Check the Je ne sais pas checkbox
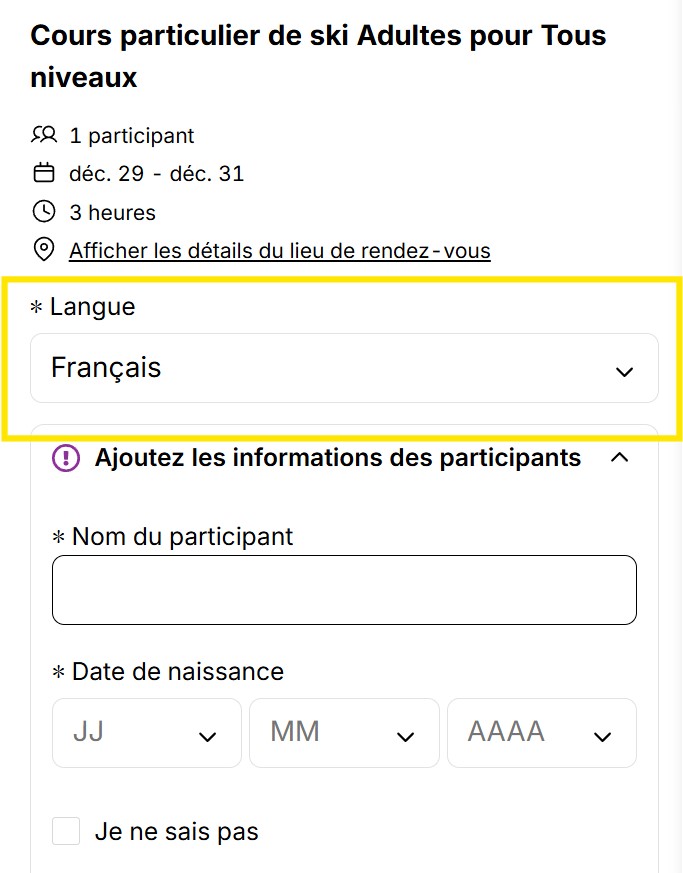 pos(66,830)
